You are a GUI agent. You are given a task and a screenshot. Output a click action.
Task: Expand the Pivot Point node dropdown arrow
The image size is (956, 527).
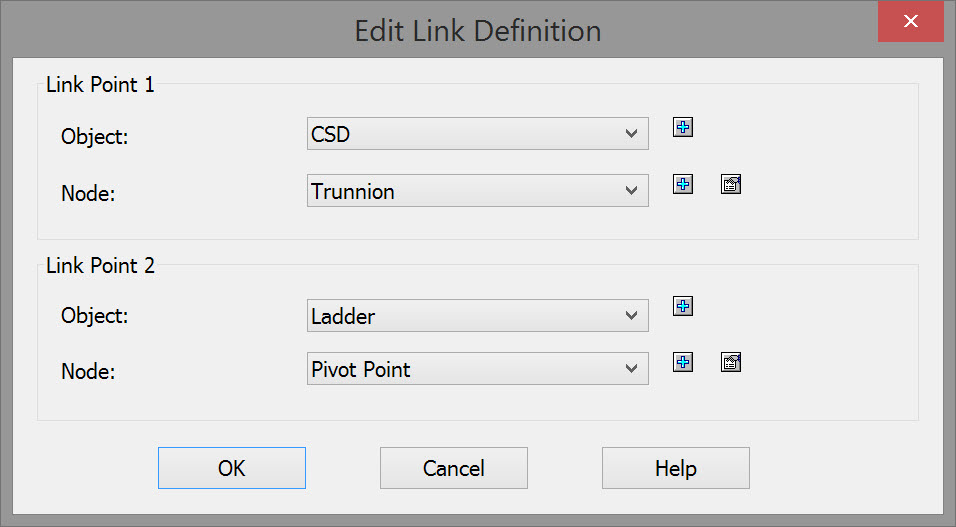[x=630, y=369]
